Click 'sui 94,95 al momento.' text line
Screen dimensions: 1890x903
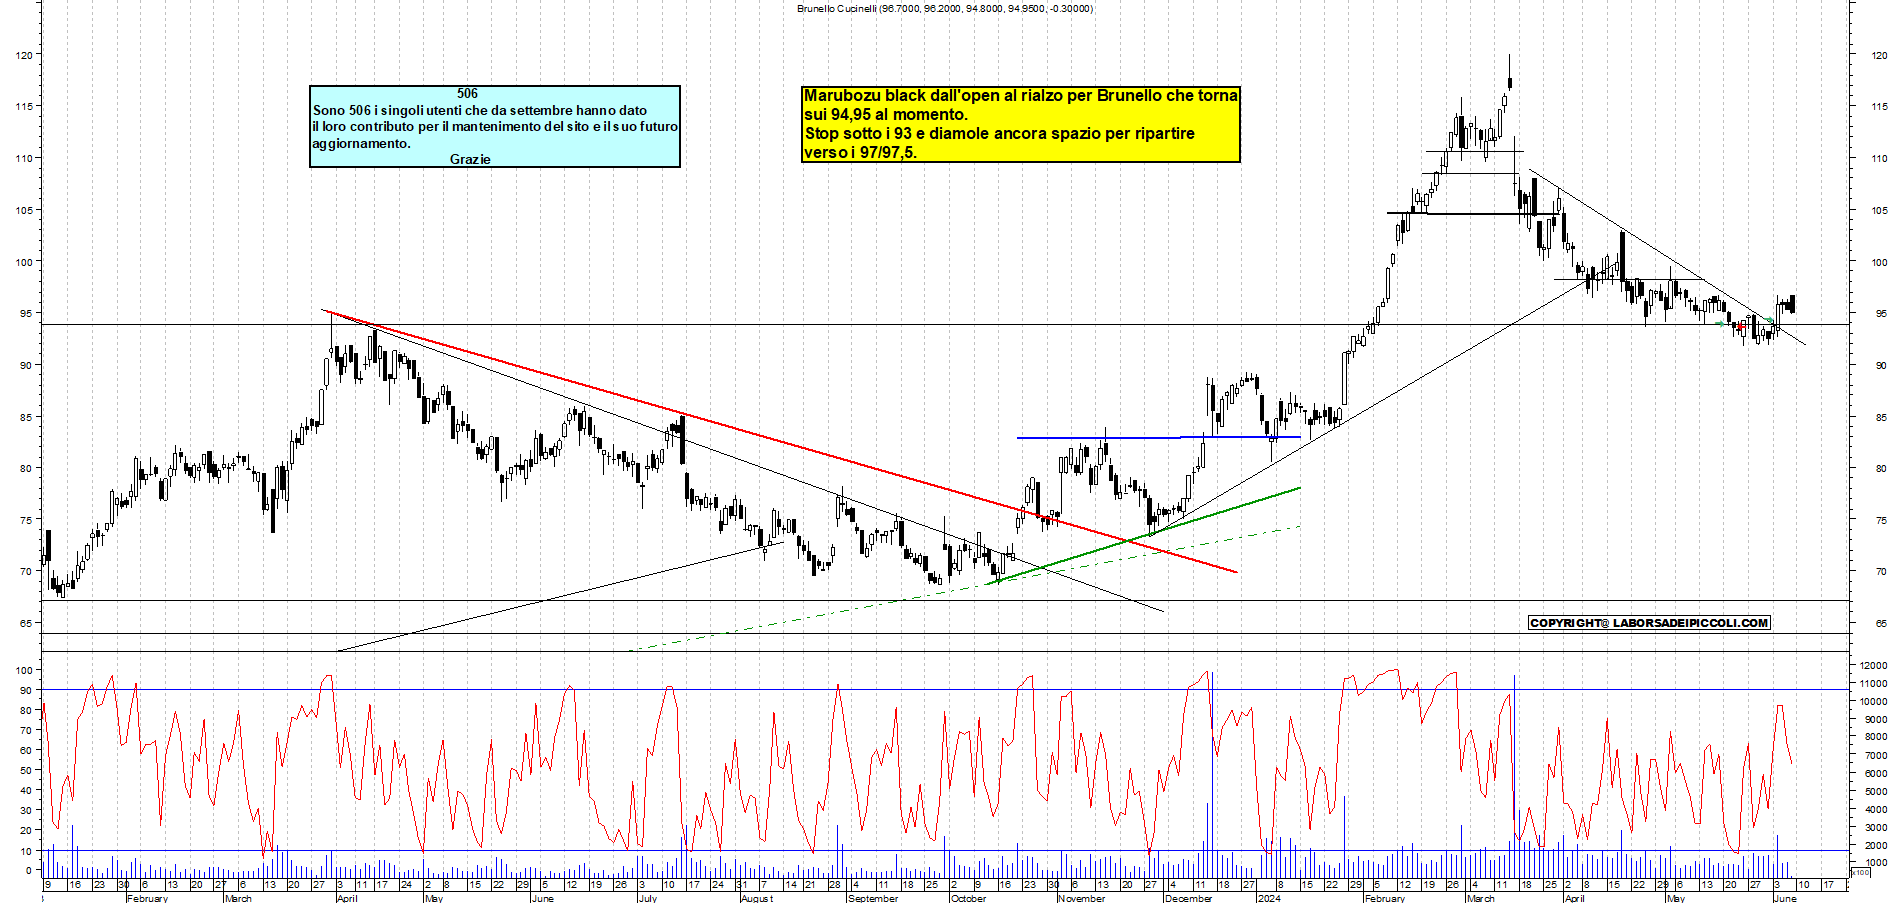(886, 114)
